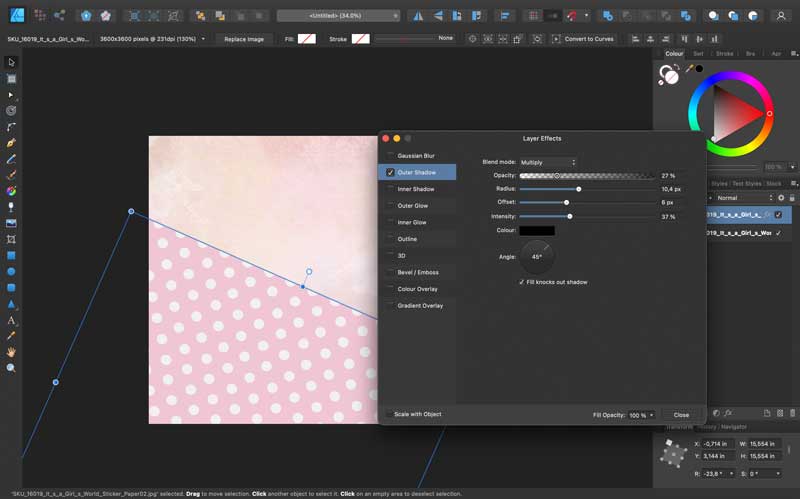Select the Transparency tool
This screenshot has height=499, width=800.
[x=11, y=207]
